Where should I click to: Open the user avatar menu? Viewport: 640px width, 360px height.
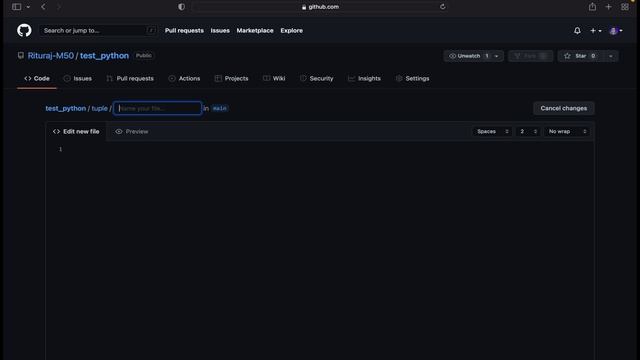616,31
